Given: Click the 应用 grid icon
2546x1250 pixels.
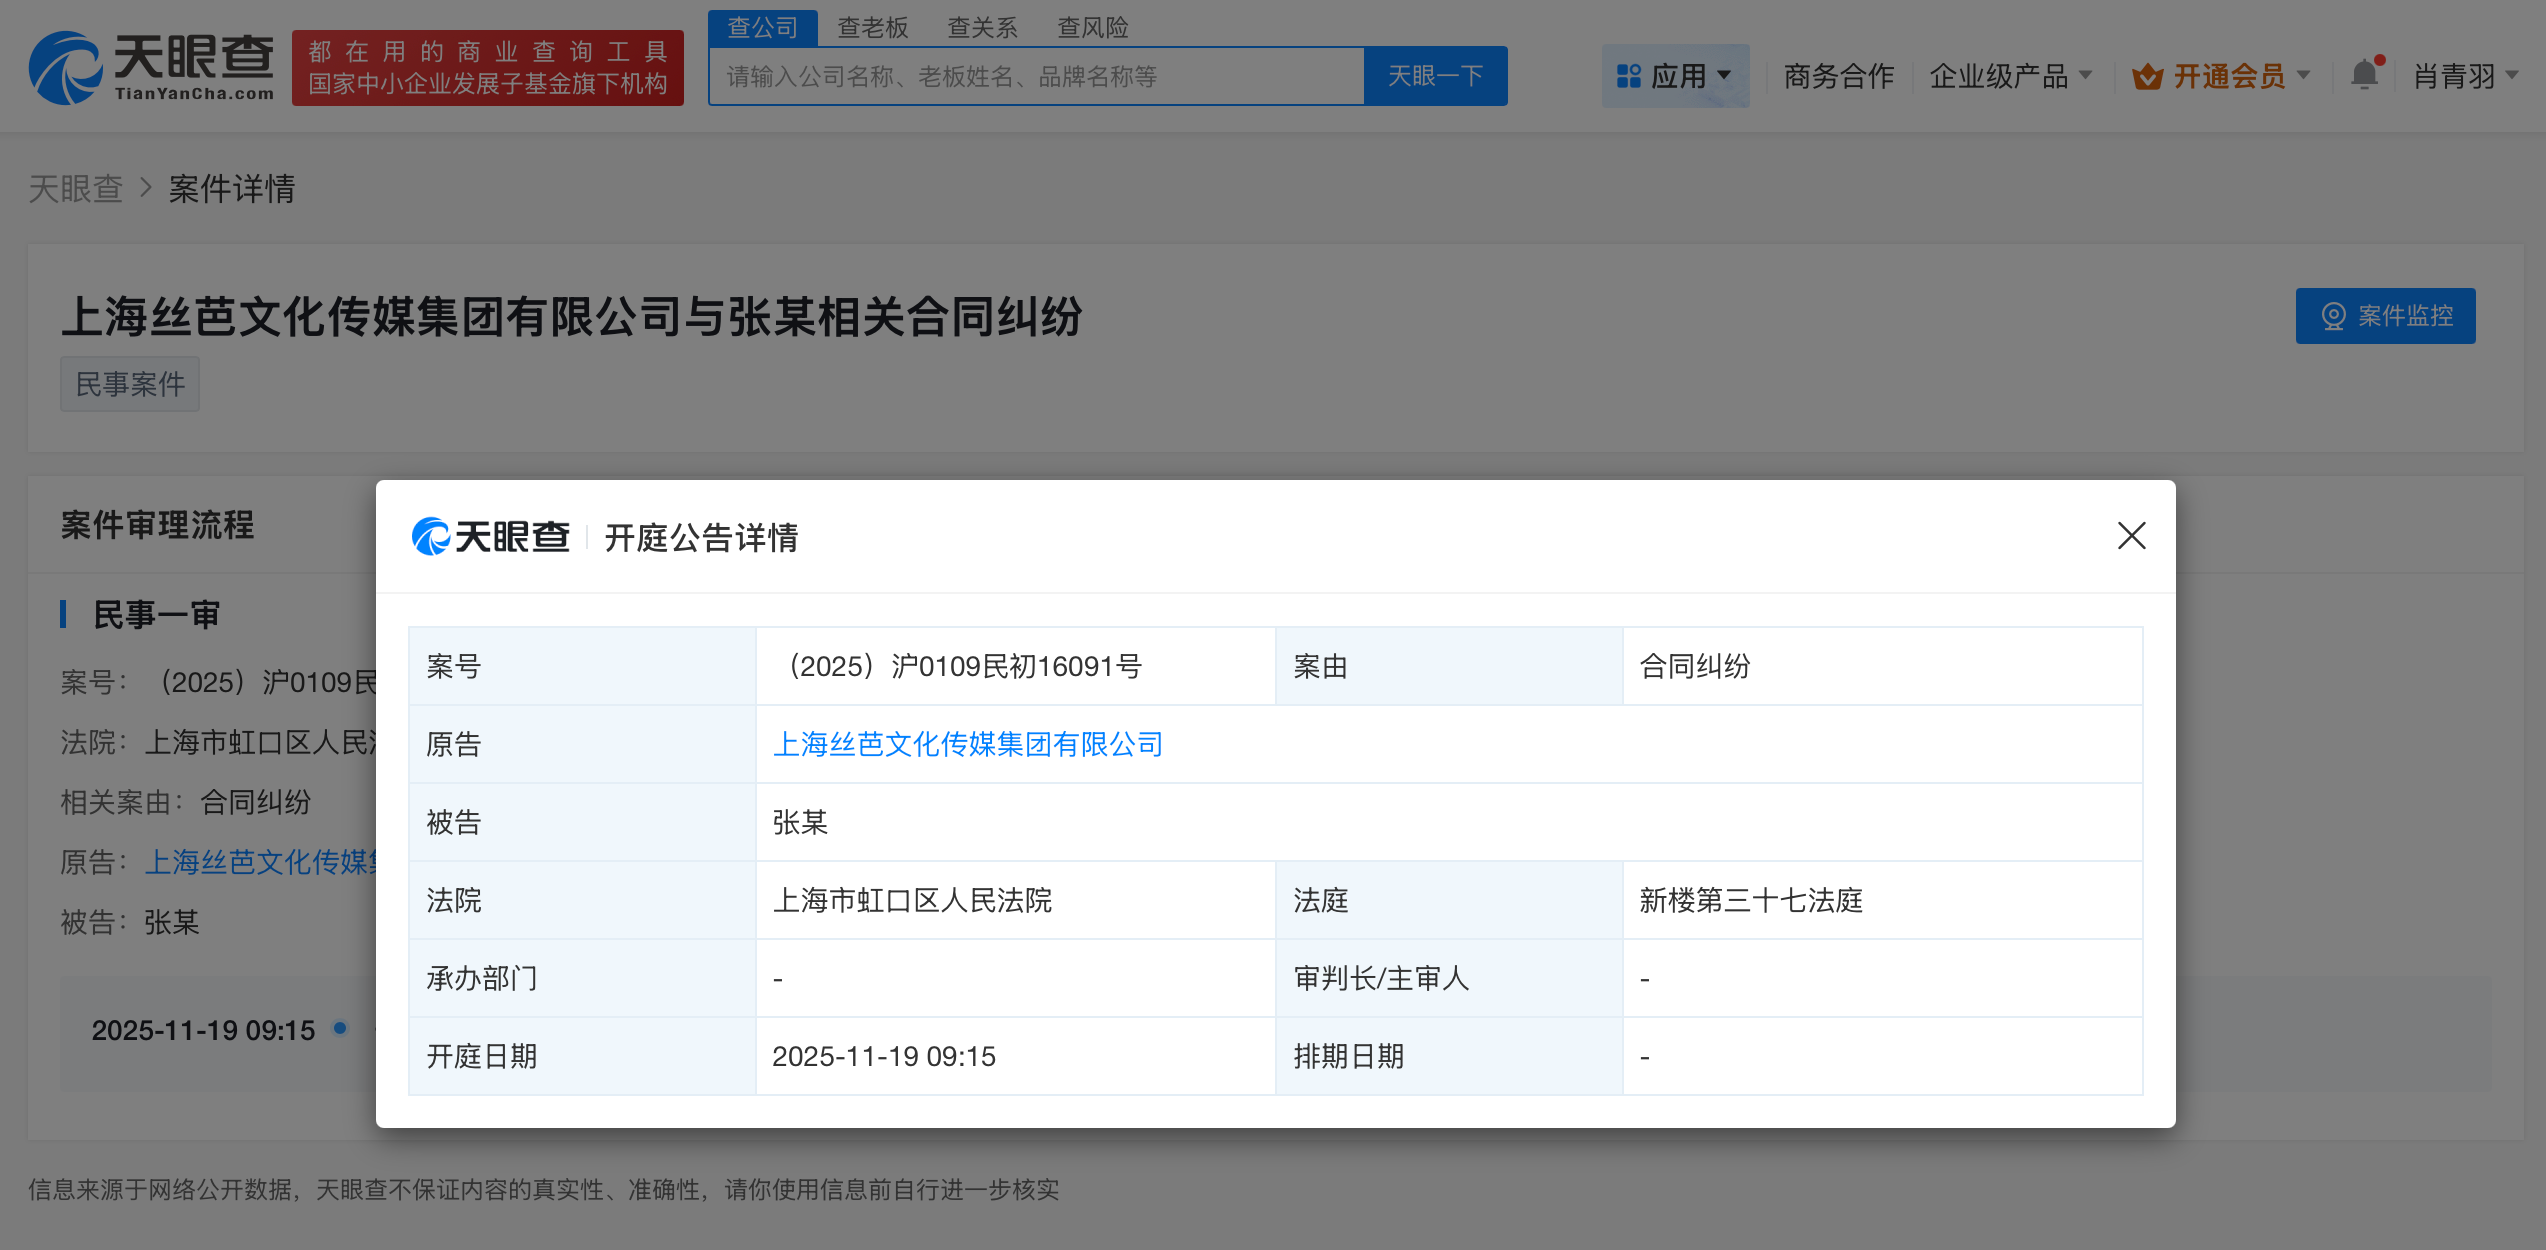Looking at the screenshot, I should (x=1628, y=74).
